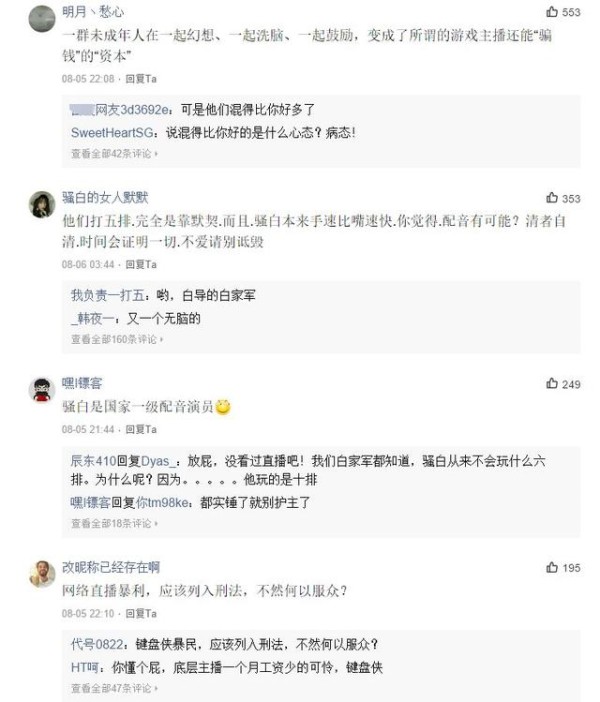This screenshot has height=702, width=600.
Task: View 改昵称已经存在啊's avatar
Action: [x=41, y=573]
